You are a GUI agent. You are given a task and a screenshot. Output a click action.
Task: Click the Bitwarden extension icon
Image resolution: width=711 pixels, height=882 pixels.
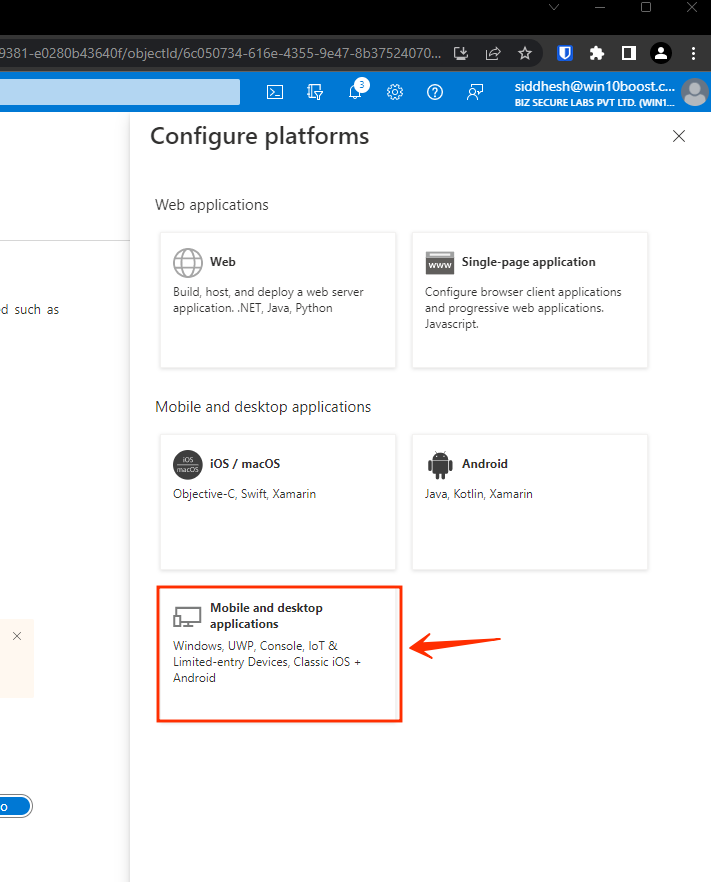(x=565, y=53)
